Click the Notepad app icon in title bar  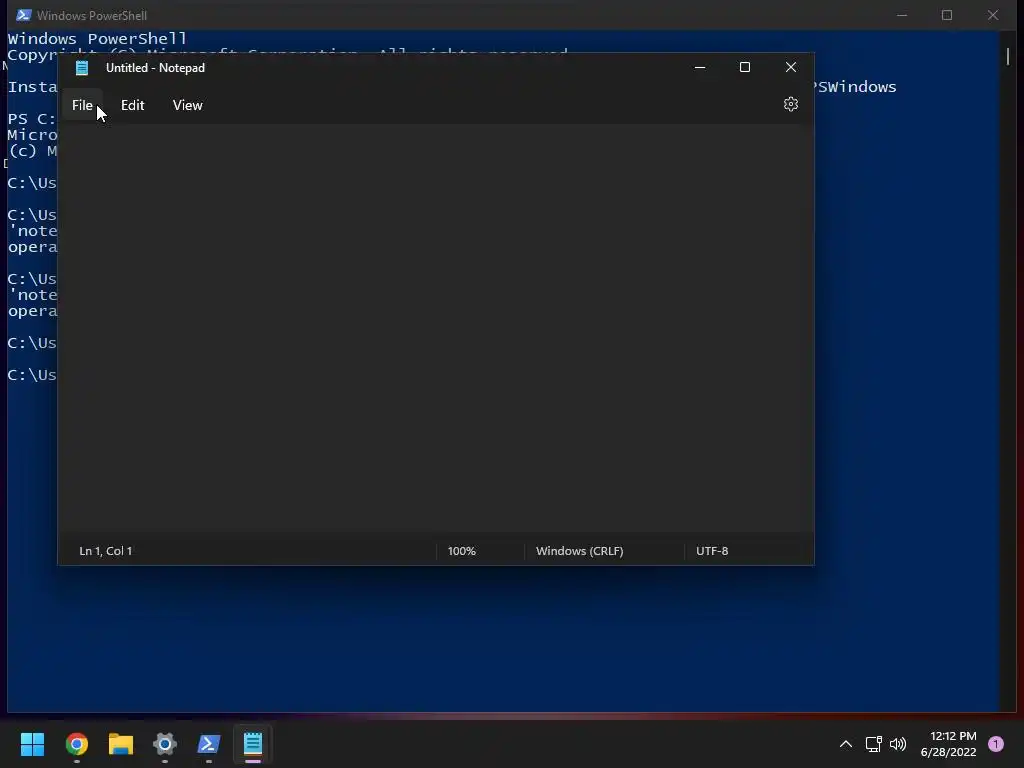(x=82, y=68)
